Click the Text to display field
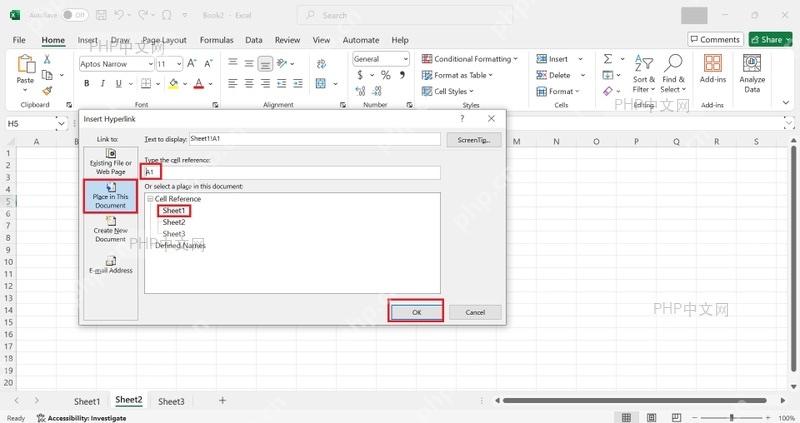Image resolution: width=800 pixels, height=423 pixels. tap(315, 139)
